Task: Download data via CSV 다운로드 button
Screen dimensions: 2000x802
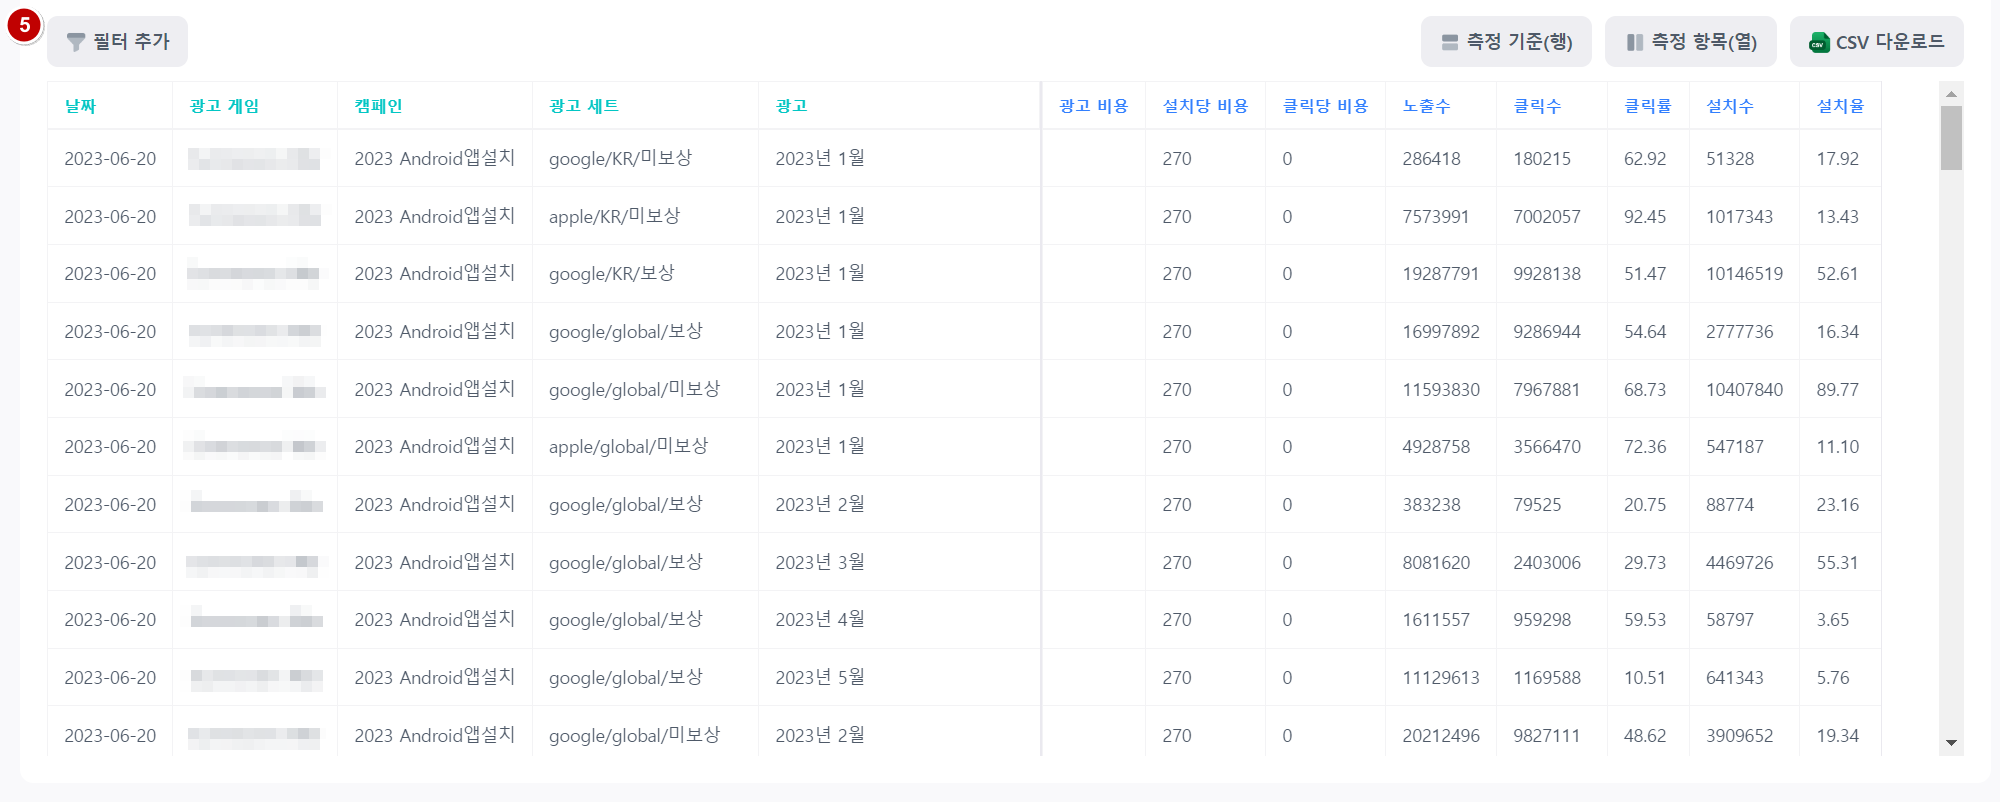Action: click(1877, 42)
